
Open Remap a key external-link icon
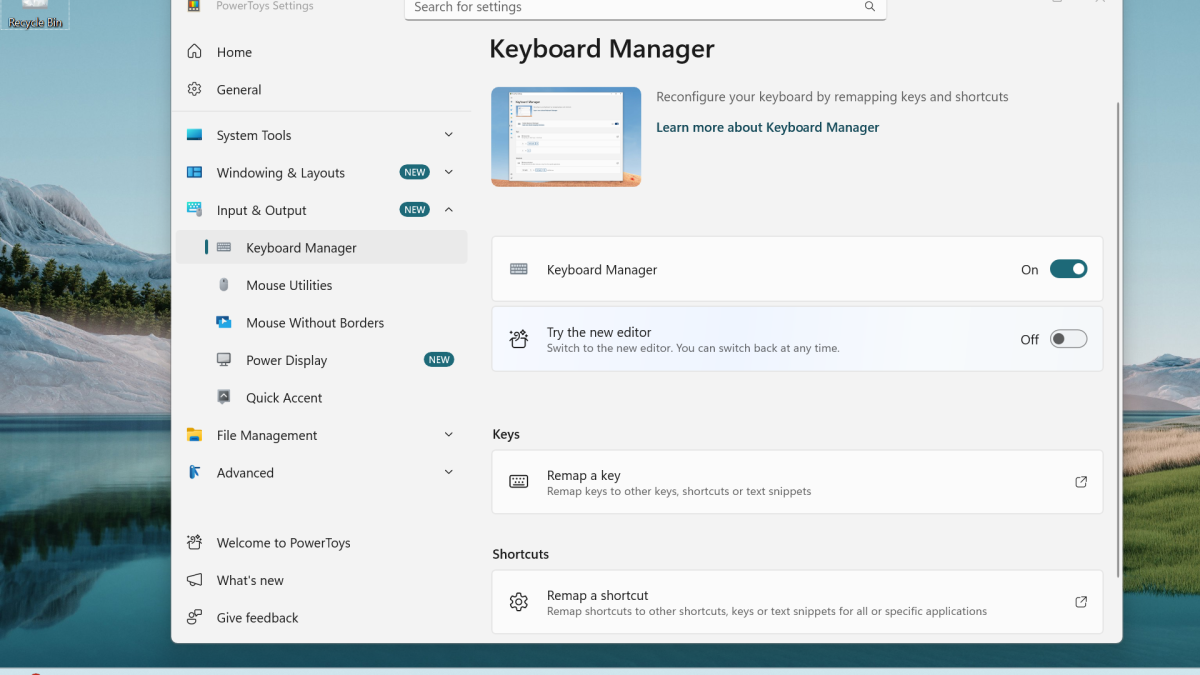pyautogui.click(x=1081, y=482)
